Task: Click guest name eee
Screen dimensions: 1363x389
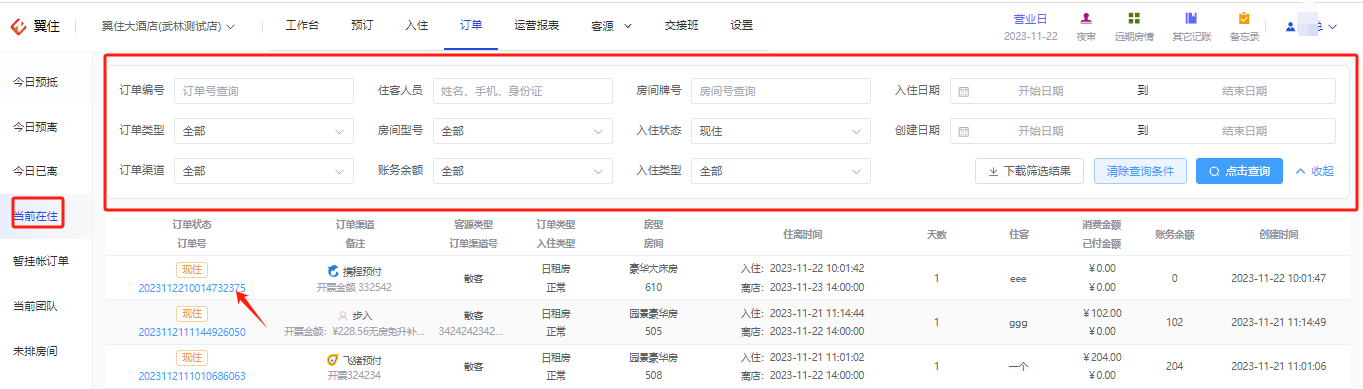Action: [x=1018, y=279]
